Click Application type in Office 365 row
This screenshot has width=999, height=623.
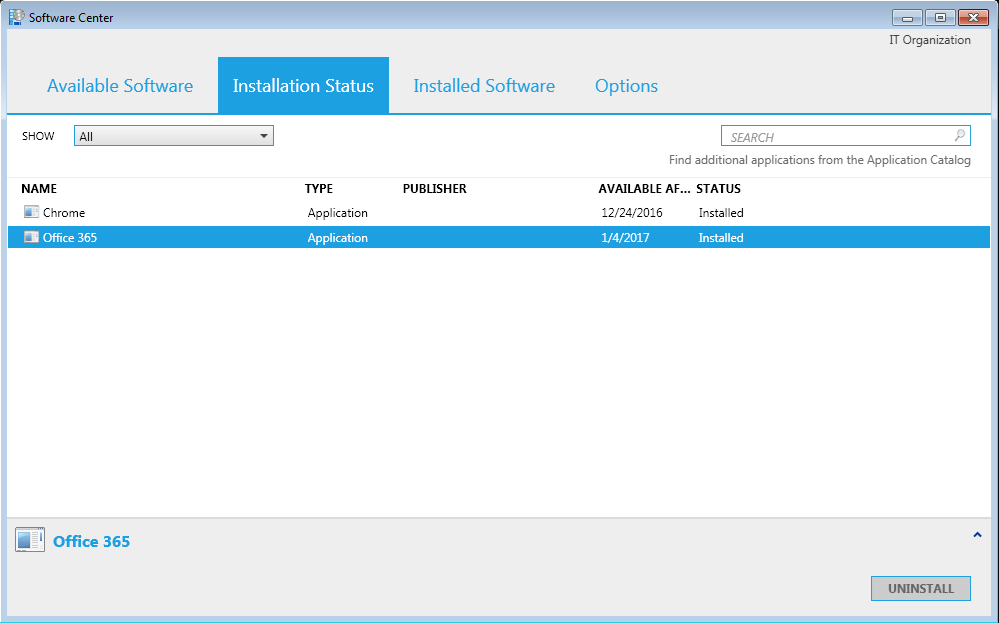click(338, 238)
